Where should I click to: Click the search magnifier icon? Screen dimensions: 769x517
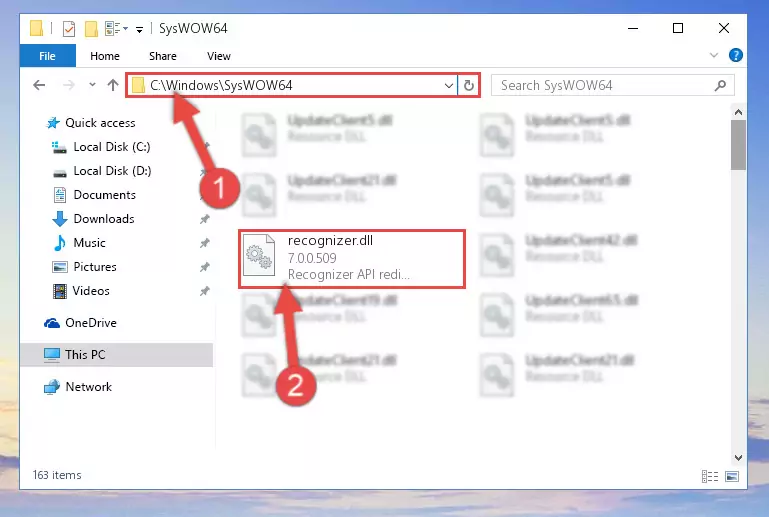coord(720,85)
